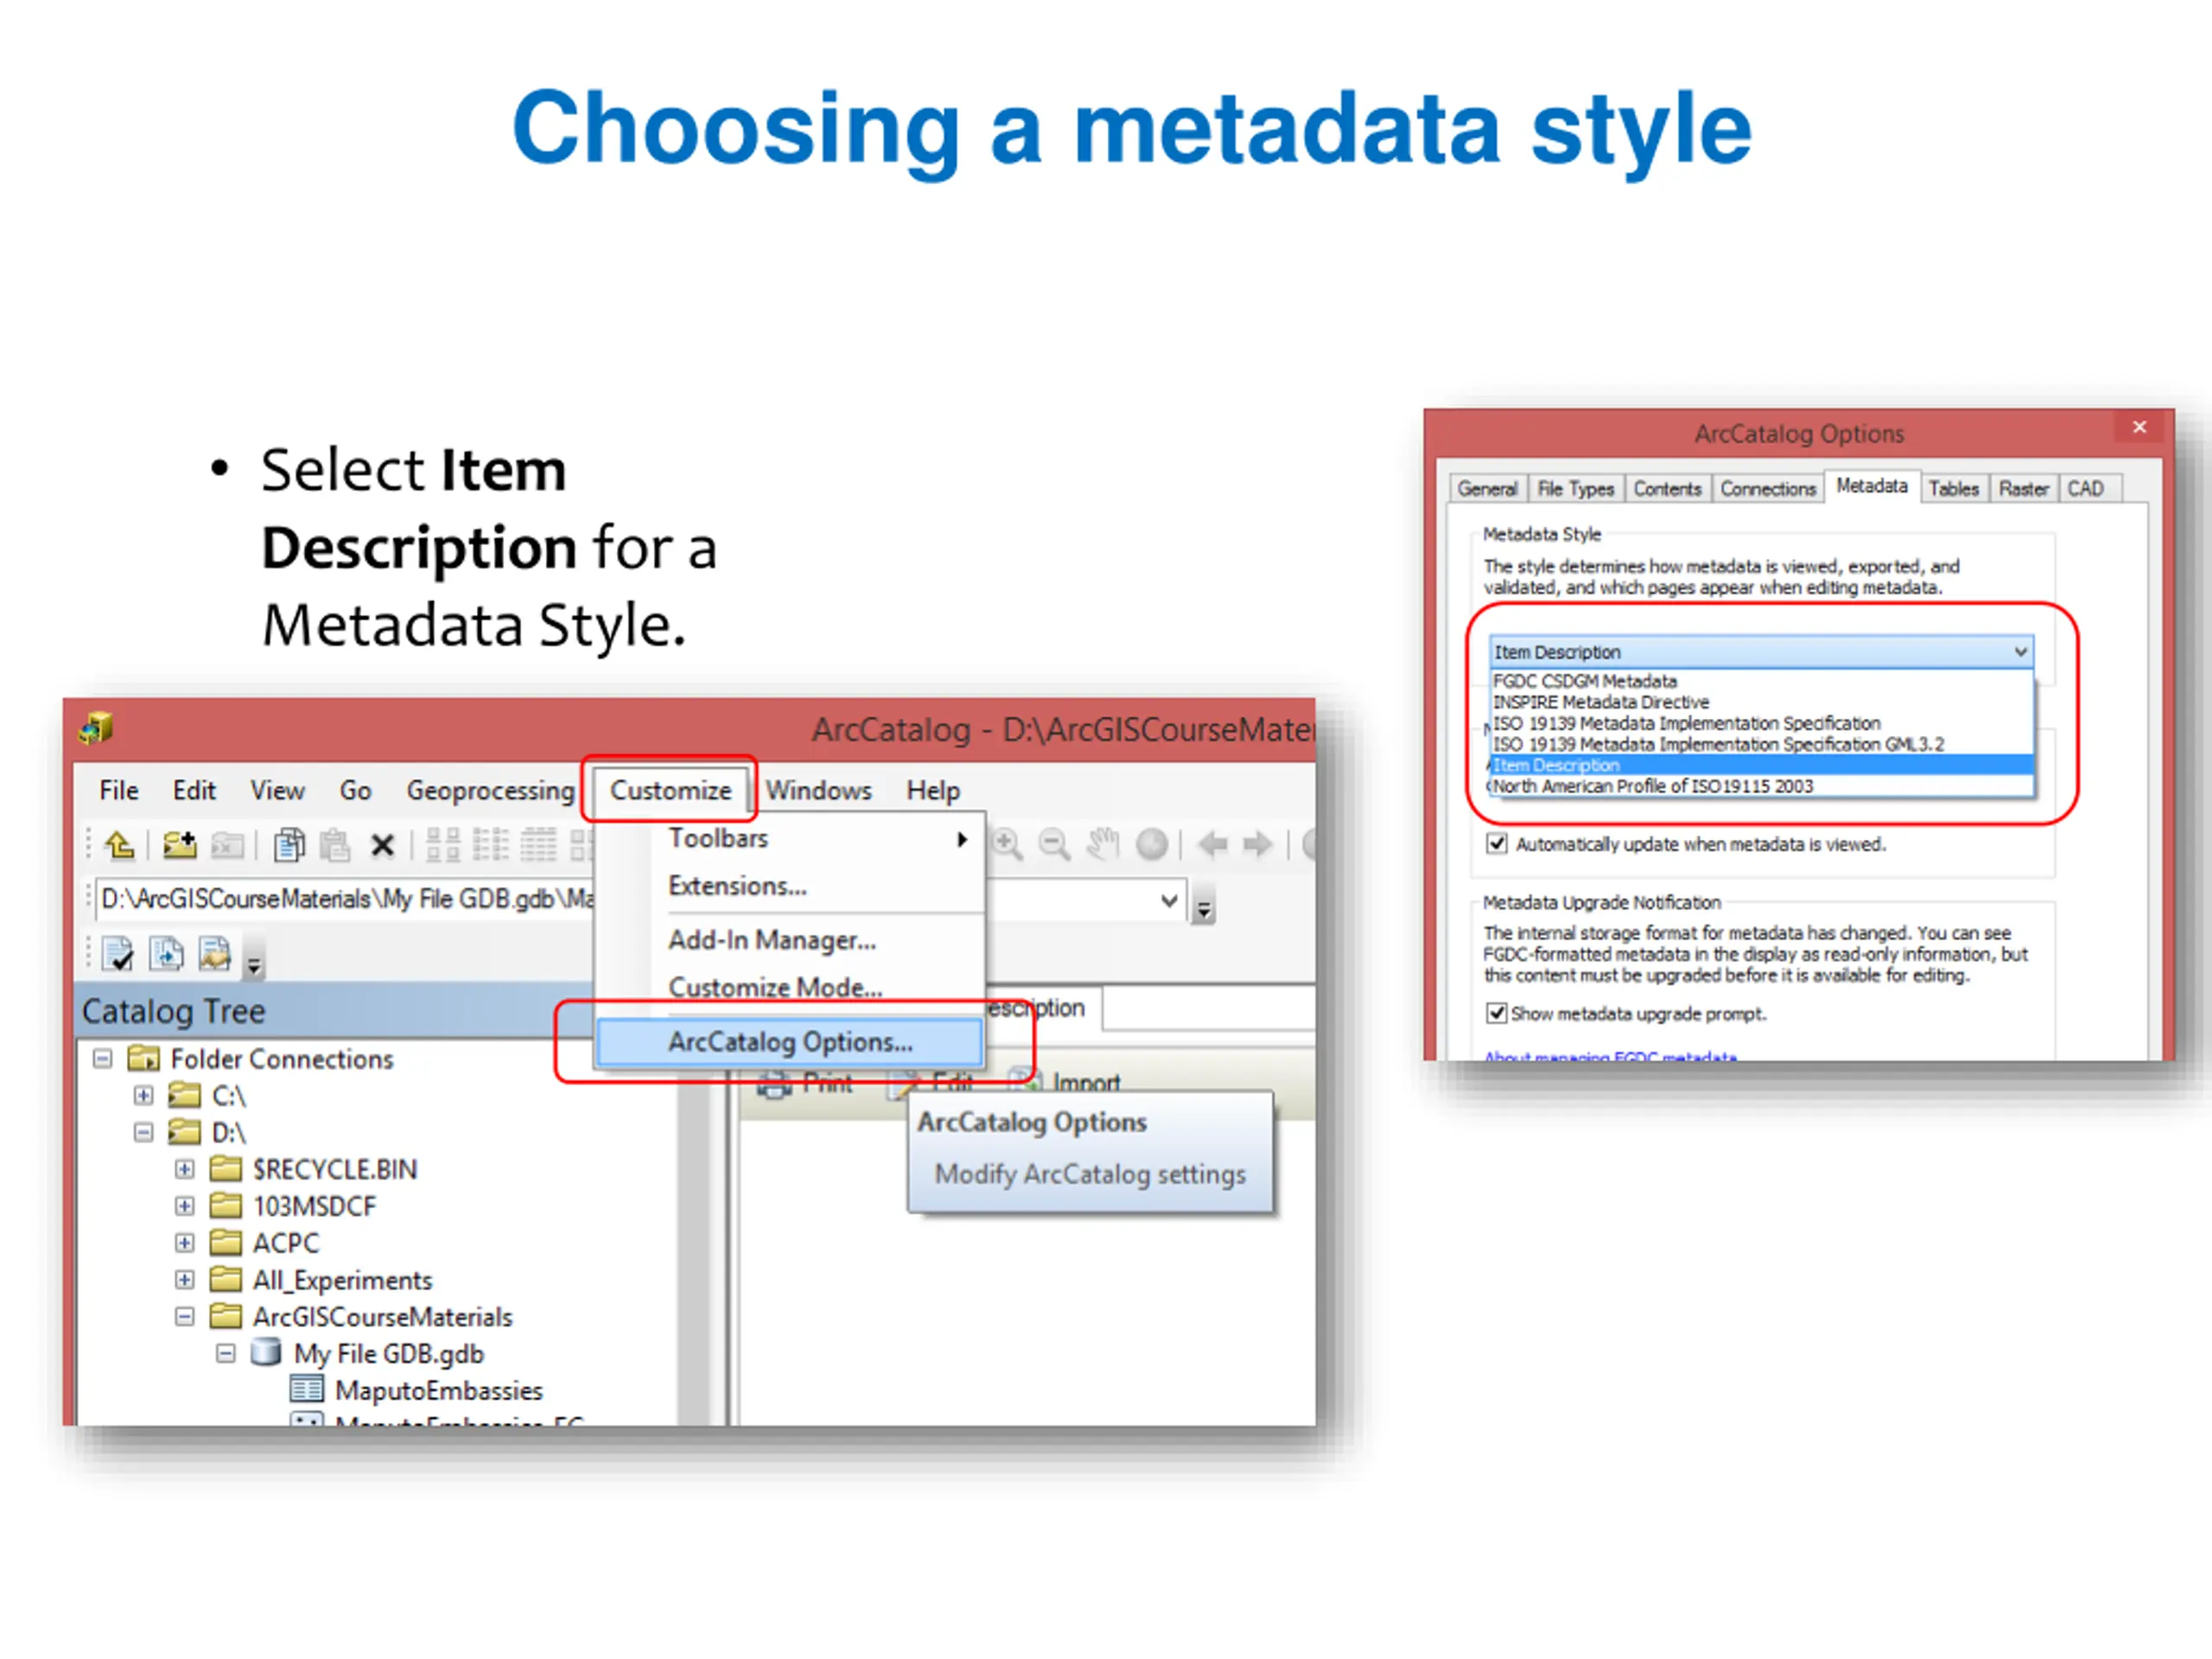The height and width of the screenshot is (1659, 2212).
Task: Collapse the Folder Connections node
Action: tap(103, 1058)
